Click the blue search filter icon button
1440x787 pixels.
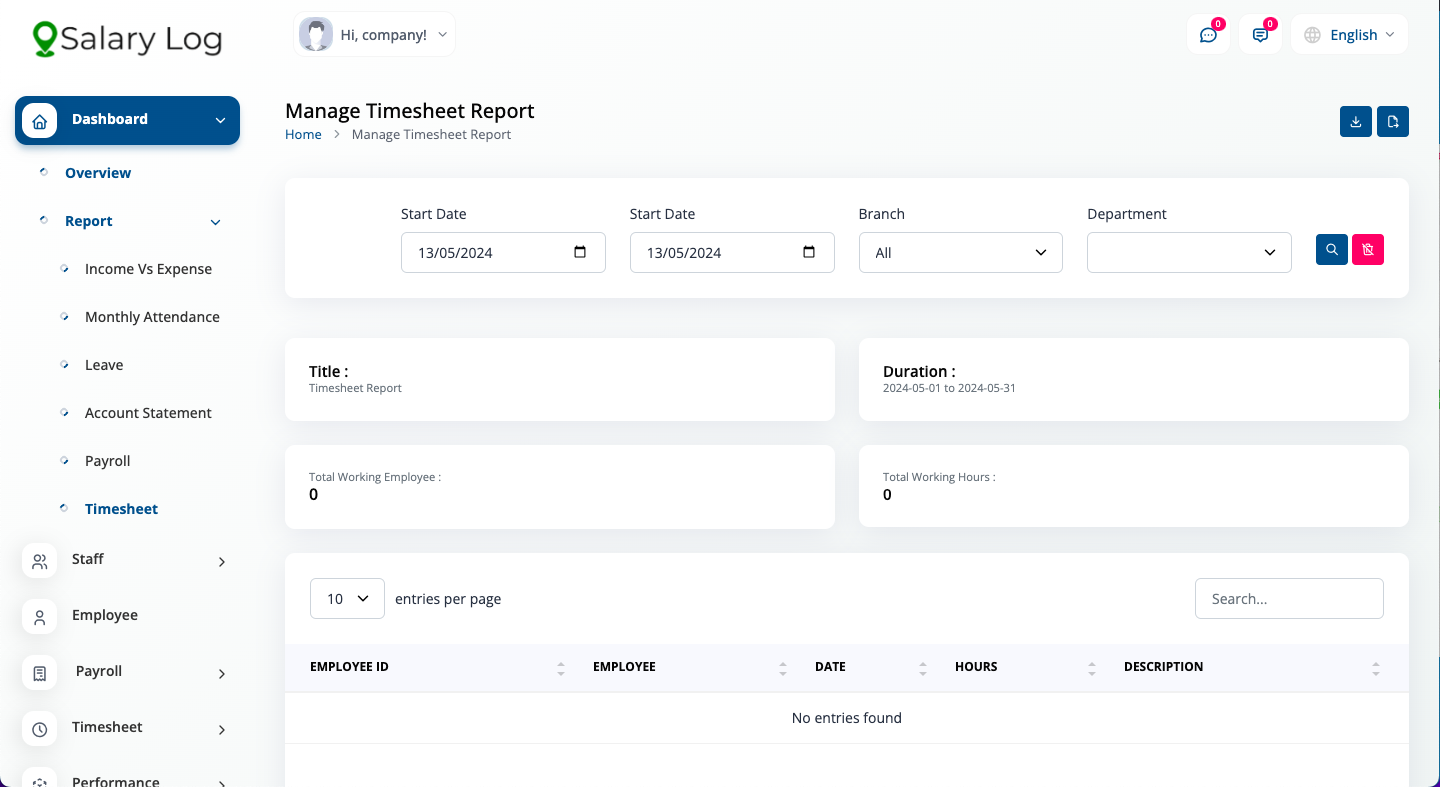(1332, 250)
